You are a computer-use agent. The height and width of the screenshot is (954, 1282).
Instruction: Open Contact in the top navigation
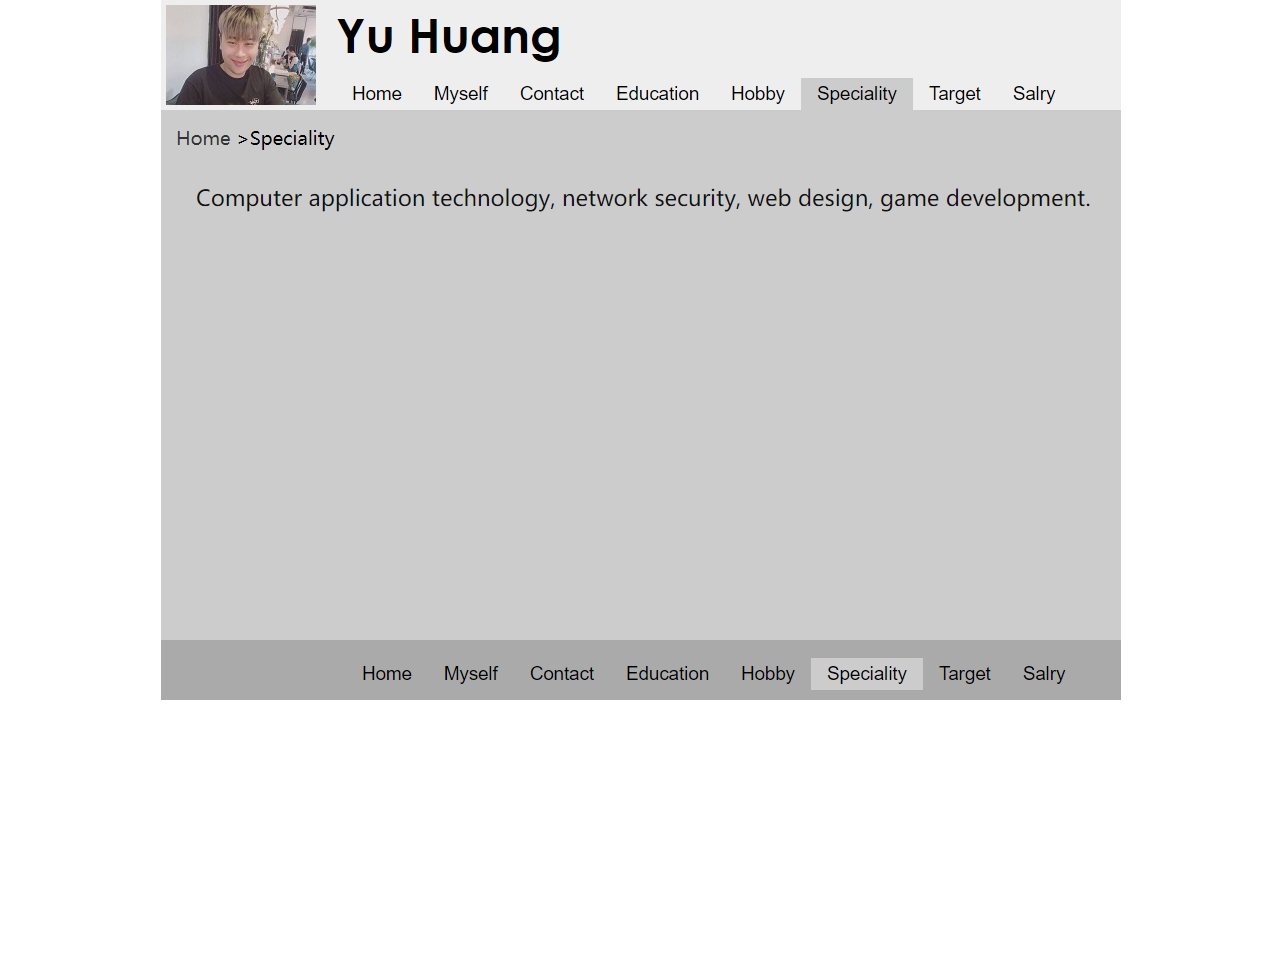552,94
